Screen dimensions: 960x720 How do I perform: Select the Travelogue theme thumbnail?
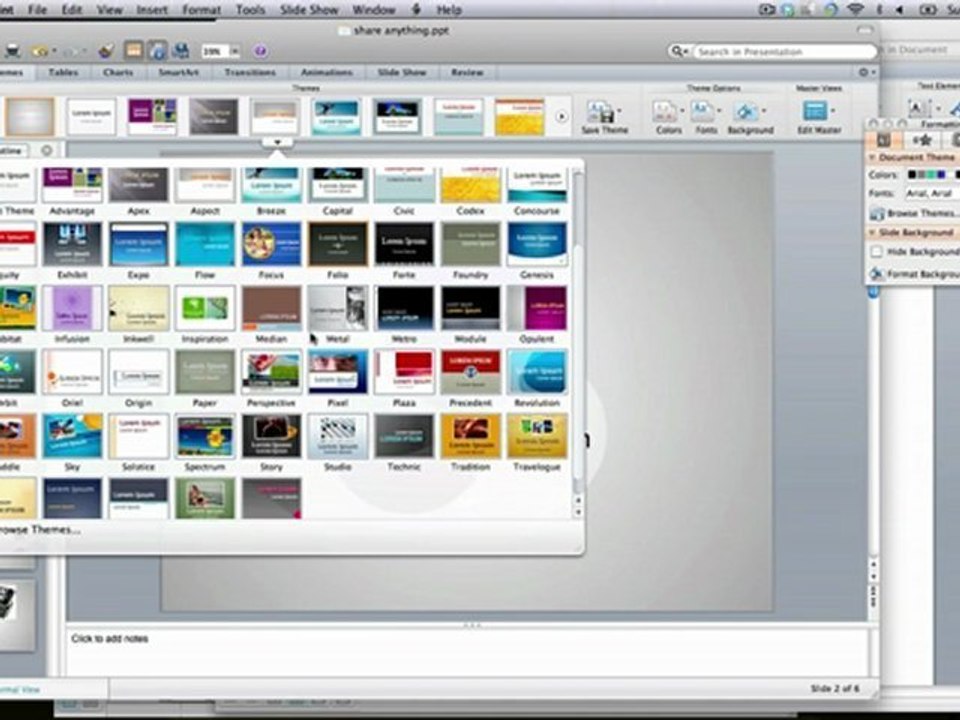pyautogui.click(x=537, y=437)
